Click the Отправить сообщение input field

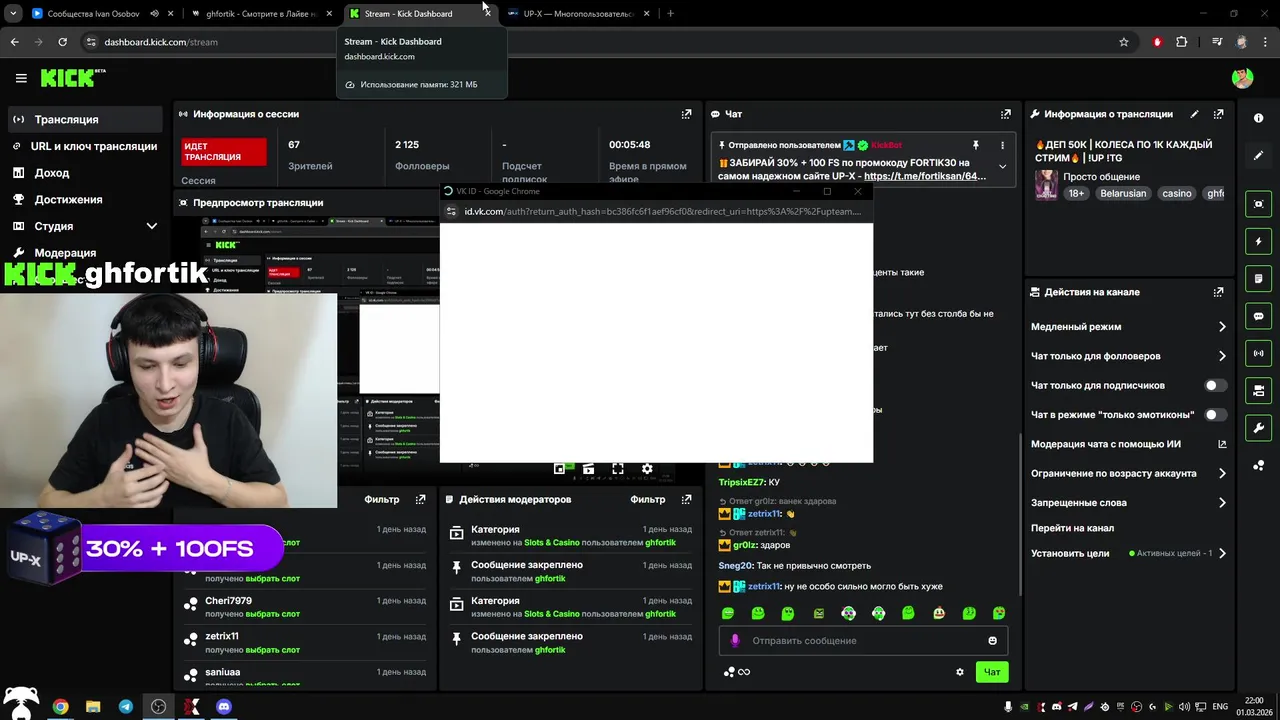863,641
